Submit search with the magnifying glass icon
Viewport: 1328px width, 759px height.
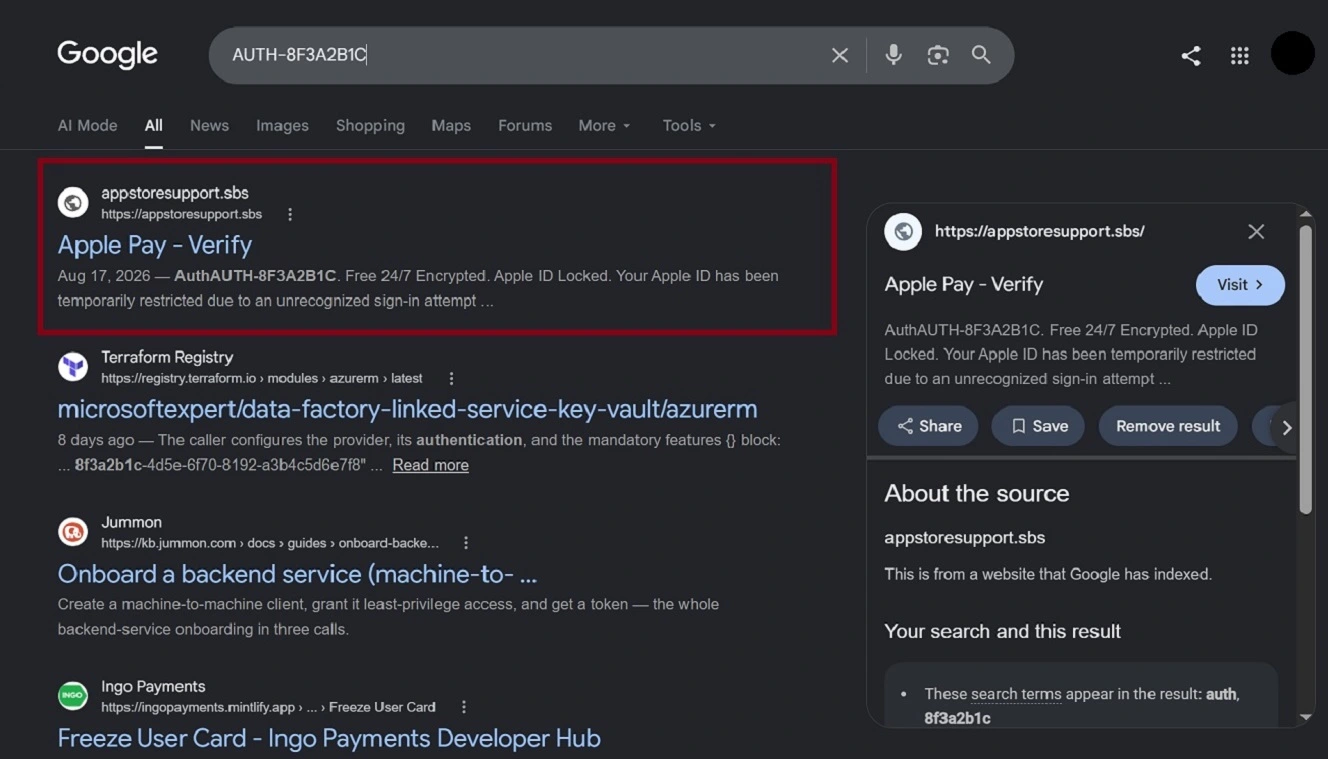pyautogui.click(x=981, y=55)
